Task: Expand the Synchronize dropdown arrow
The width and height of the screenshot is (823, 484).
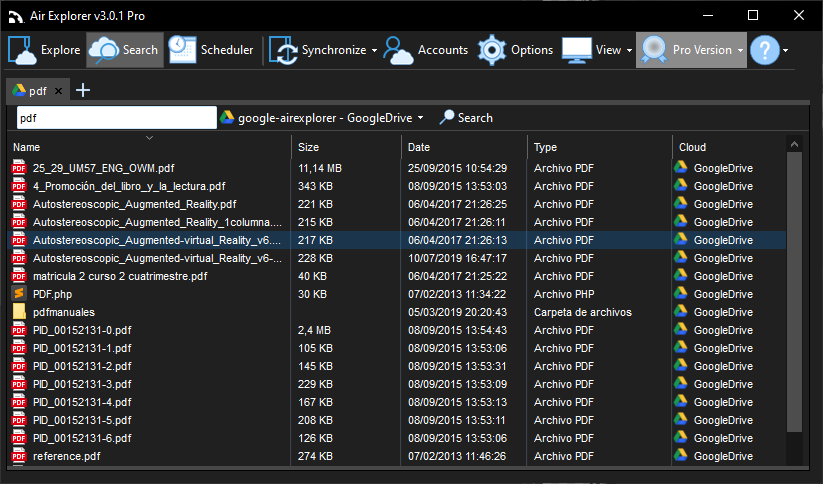Action: (374, 50)
